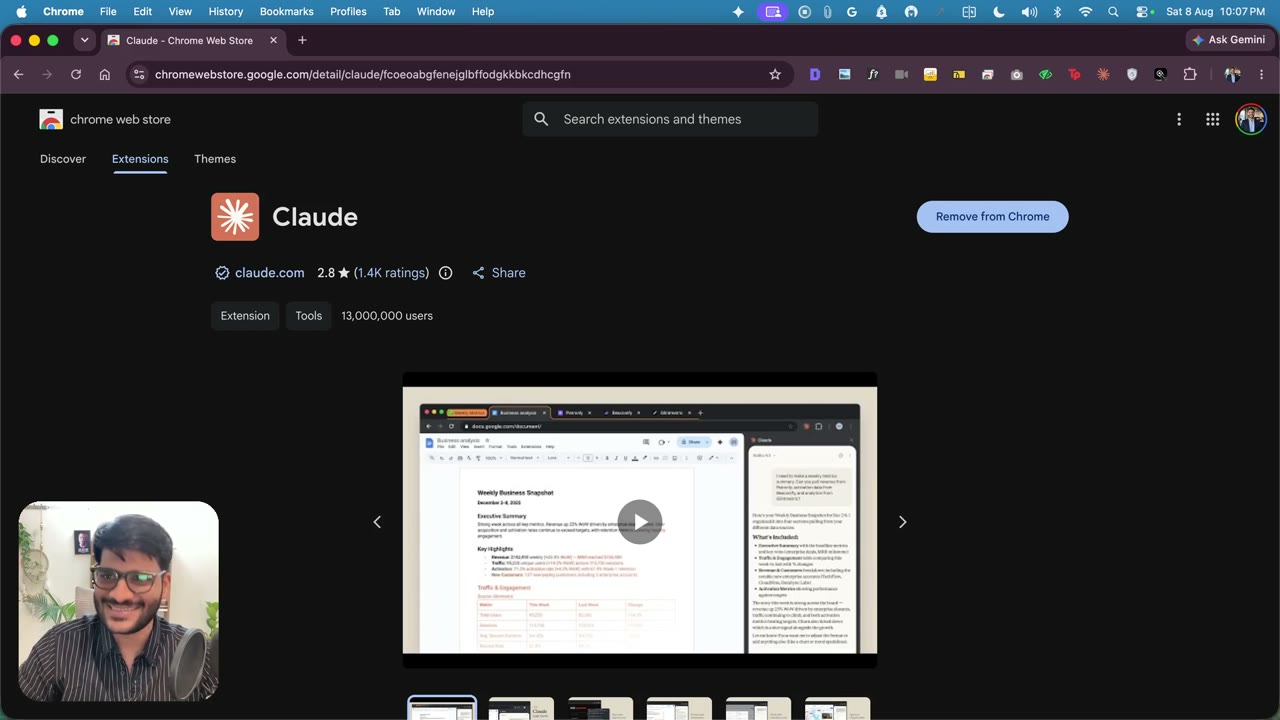1280x720 pixels.
Task: Click the search magnifier in the store search box
Action: [x=541, y=119]
